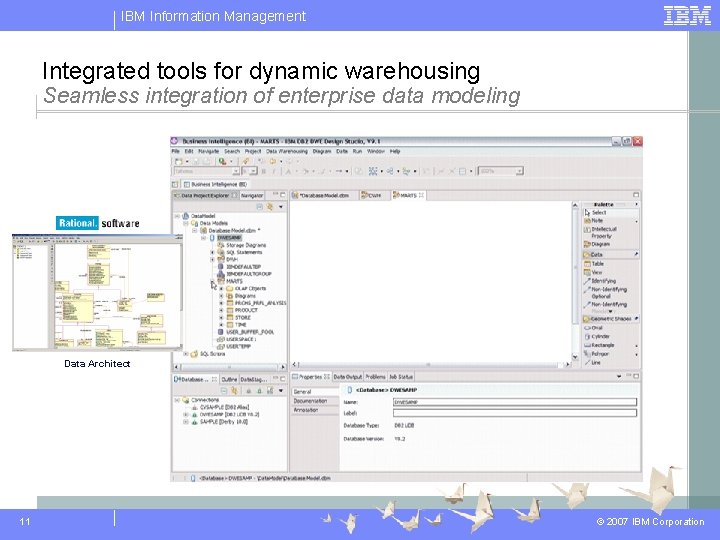Click the Collapse All icon in Database Explorer
This screenshot has height=540, width=720.
[x=224, y=391]
